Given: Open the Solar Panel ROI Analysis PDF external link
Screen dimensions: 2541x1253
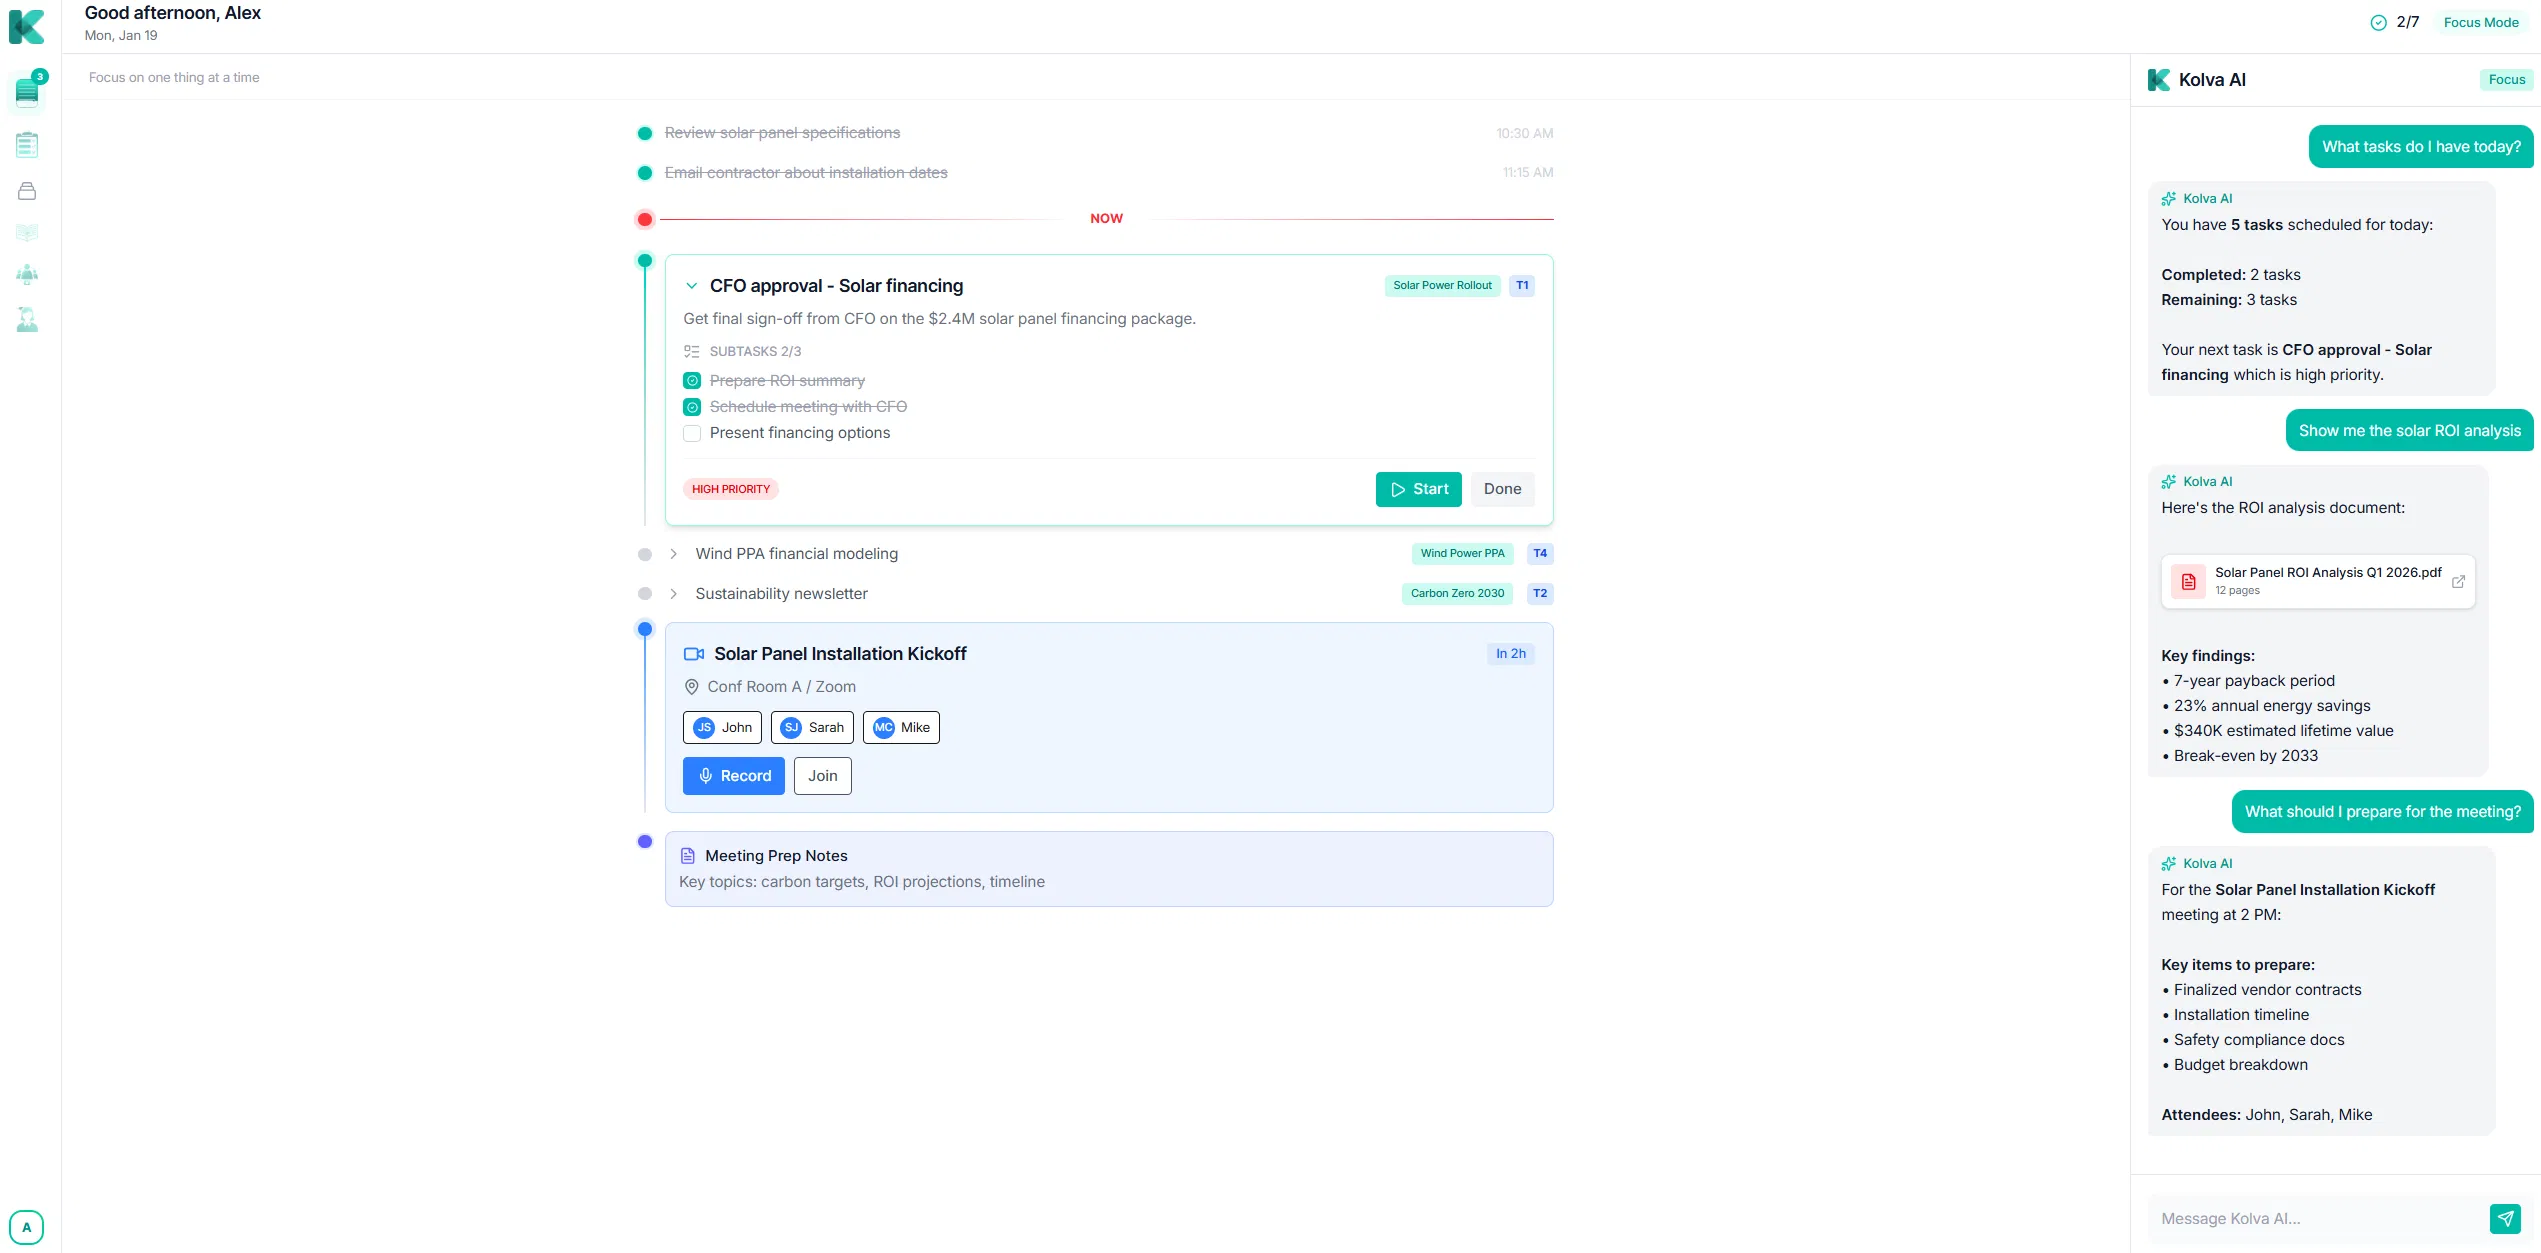Looking at the screenshot, I should (x=2459, y=581).
